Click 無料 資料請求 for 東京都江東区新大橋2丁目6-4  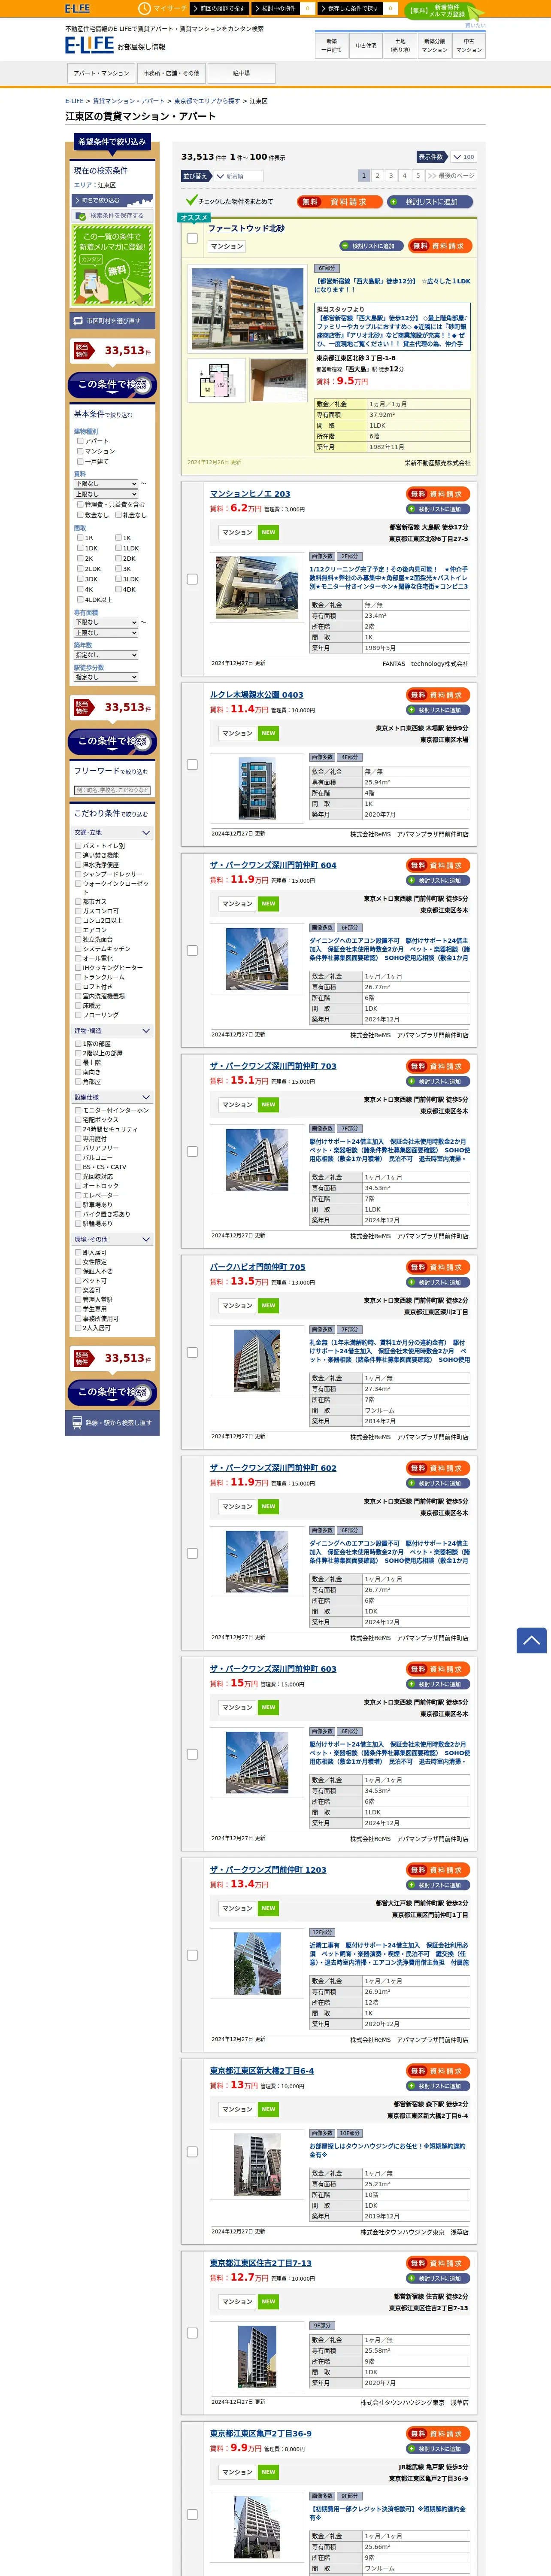438,2071
